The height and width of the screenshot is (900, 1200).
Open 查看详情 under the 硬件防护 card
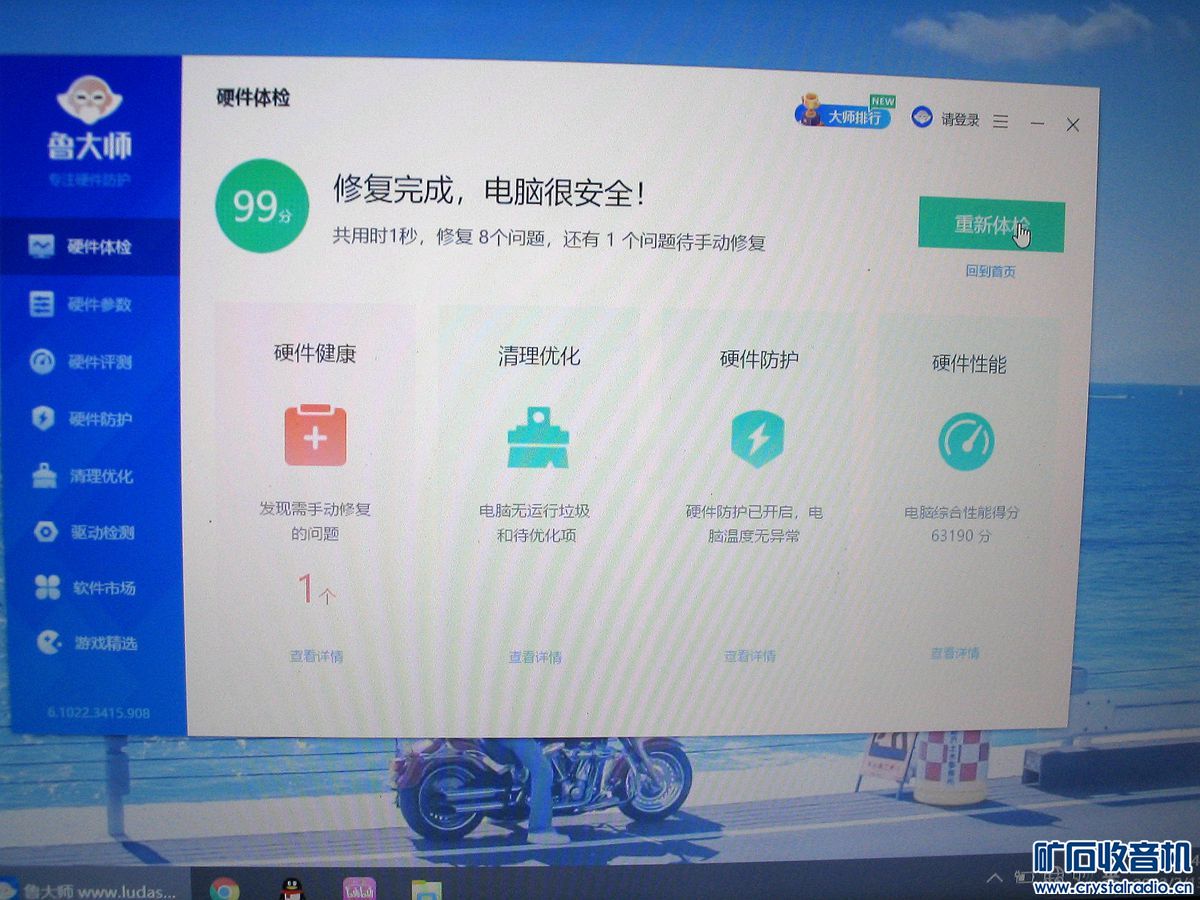coord(750,656)
